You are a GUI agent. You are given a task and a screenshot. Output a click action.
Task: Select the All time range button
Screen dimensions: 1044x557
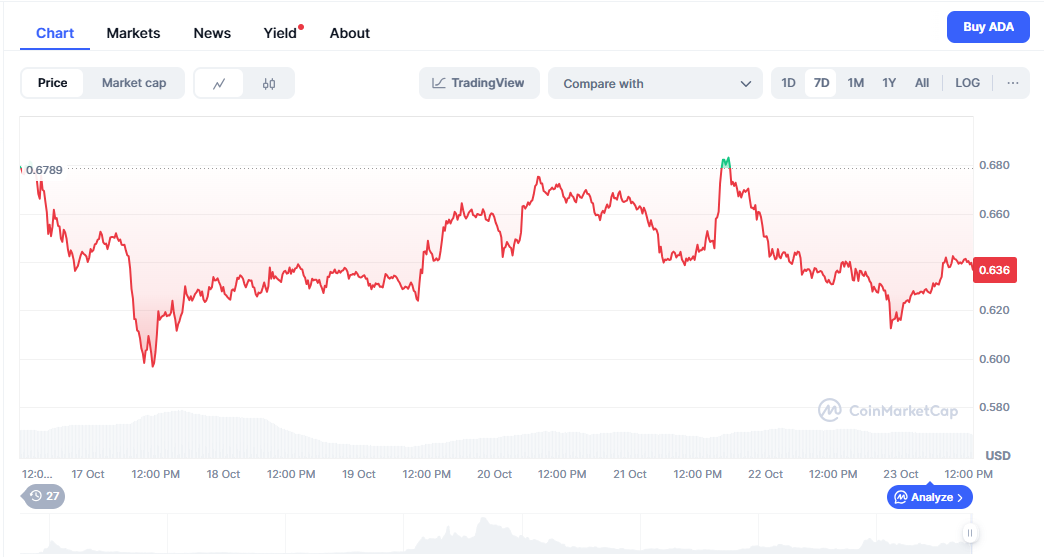(922, 83)
